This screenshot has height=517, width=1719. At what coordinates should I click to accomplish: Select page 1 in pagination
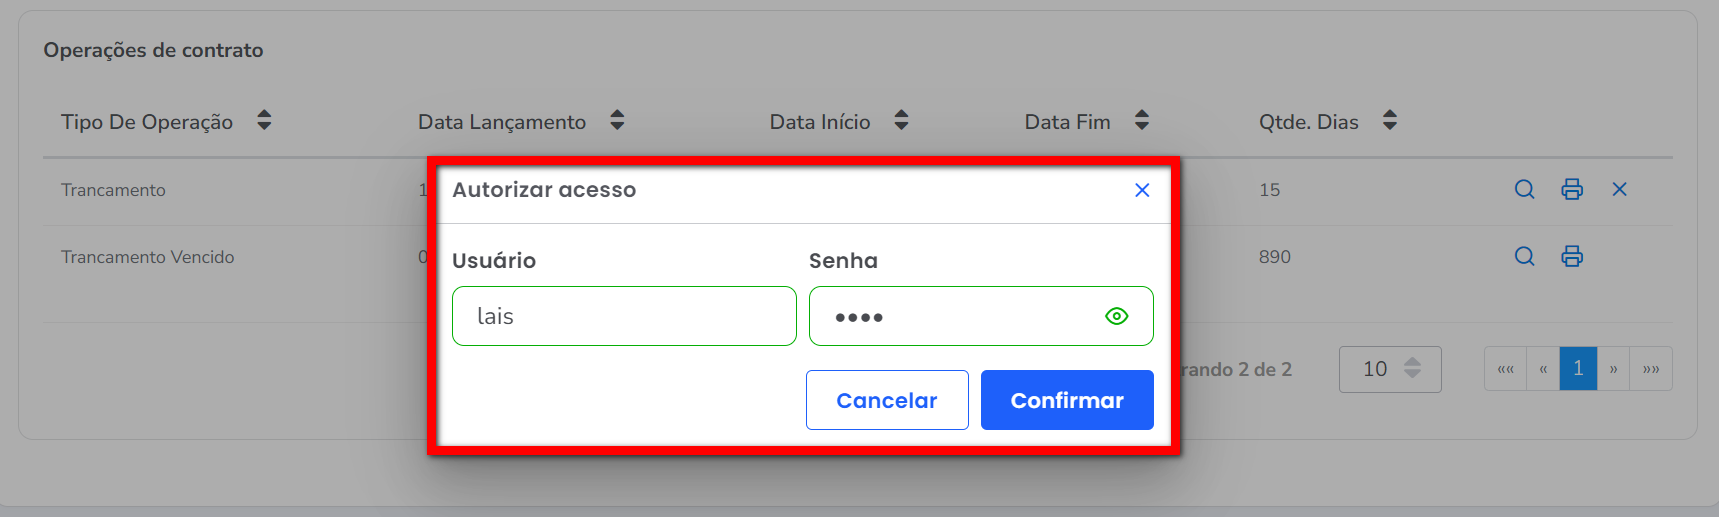pyautogui.click(x=1578, y=369)
